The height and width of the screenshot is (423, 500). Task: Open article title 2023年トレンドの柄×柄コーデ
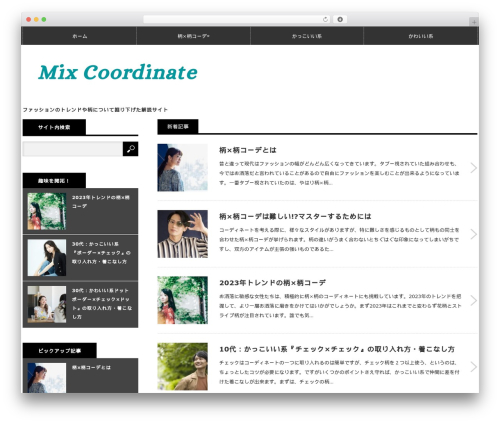pyautogui.click(x=272, y=283)
